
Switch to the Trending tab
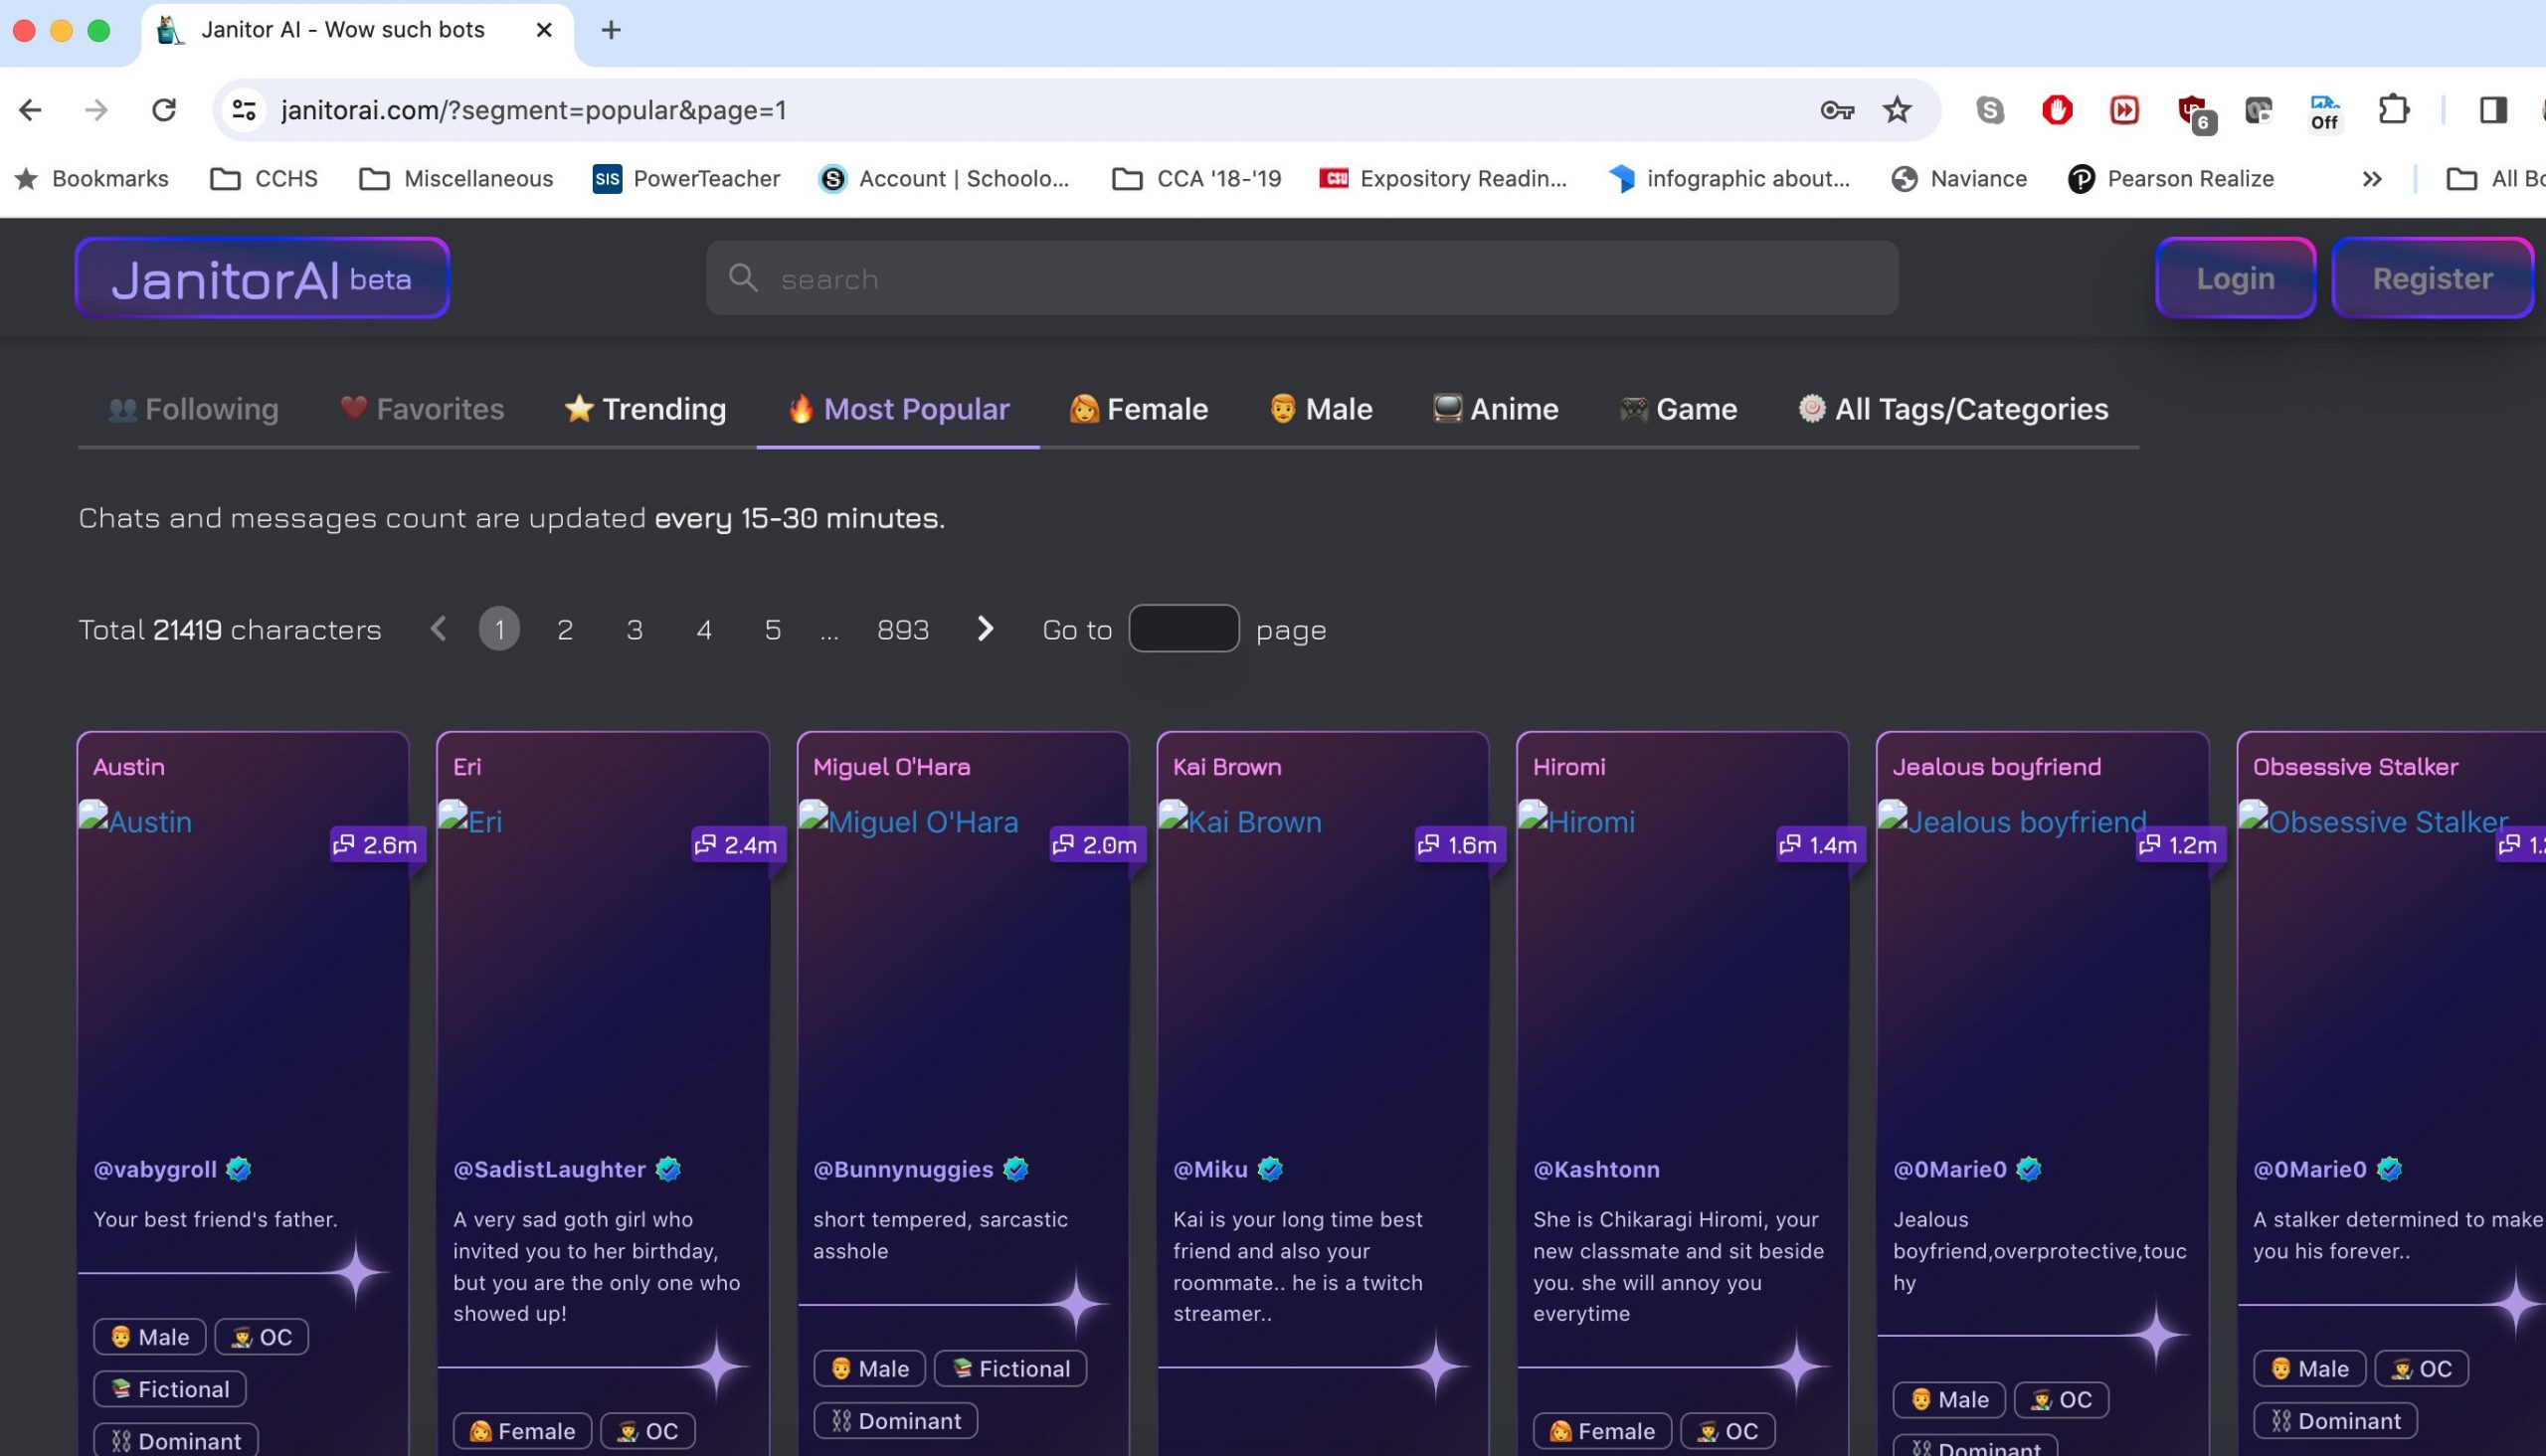pyautogui.click(x=645, y=409)
